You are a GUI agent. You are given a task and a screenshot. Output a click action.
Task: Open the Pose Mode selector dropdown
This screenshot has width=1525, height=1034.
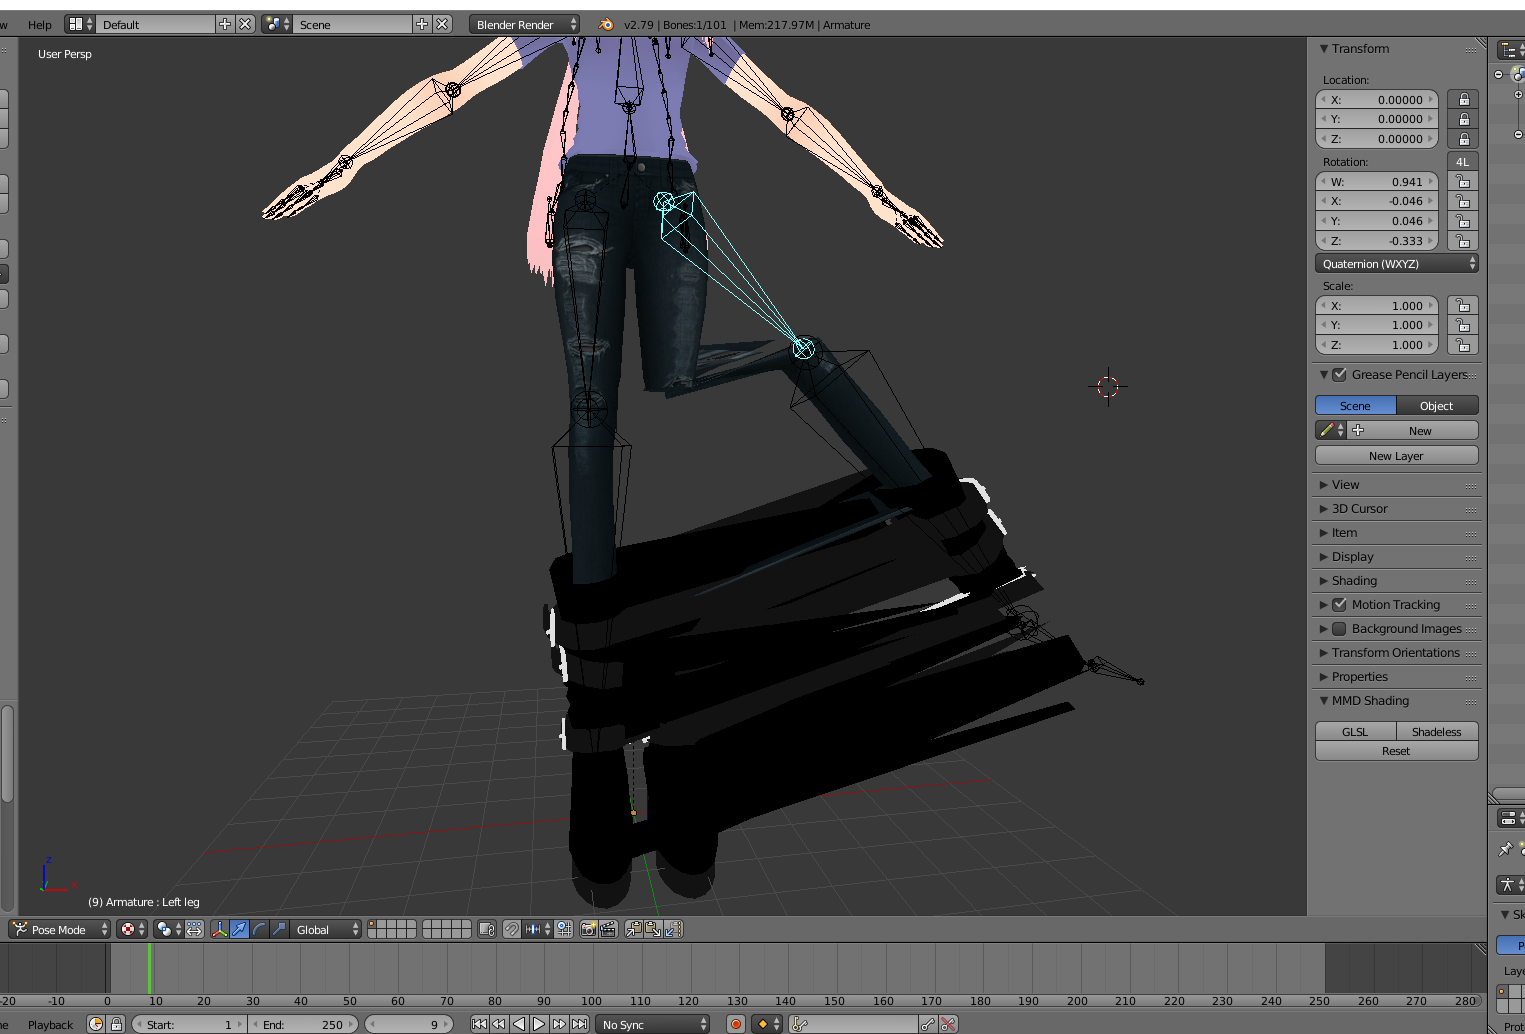tap(59, 929)
